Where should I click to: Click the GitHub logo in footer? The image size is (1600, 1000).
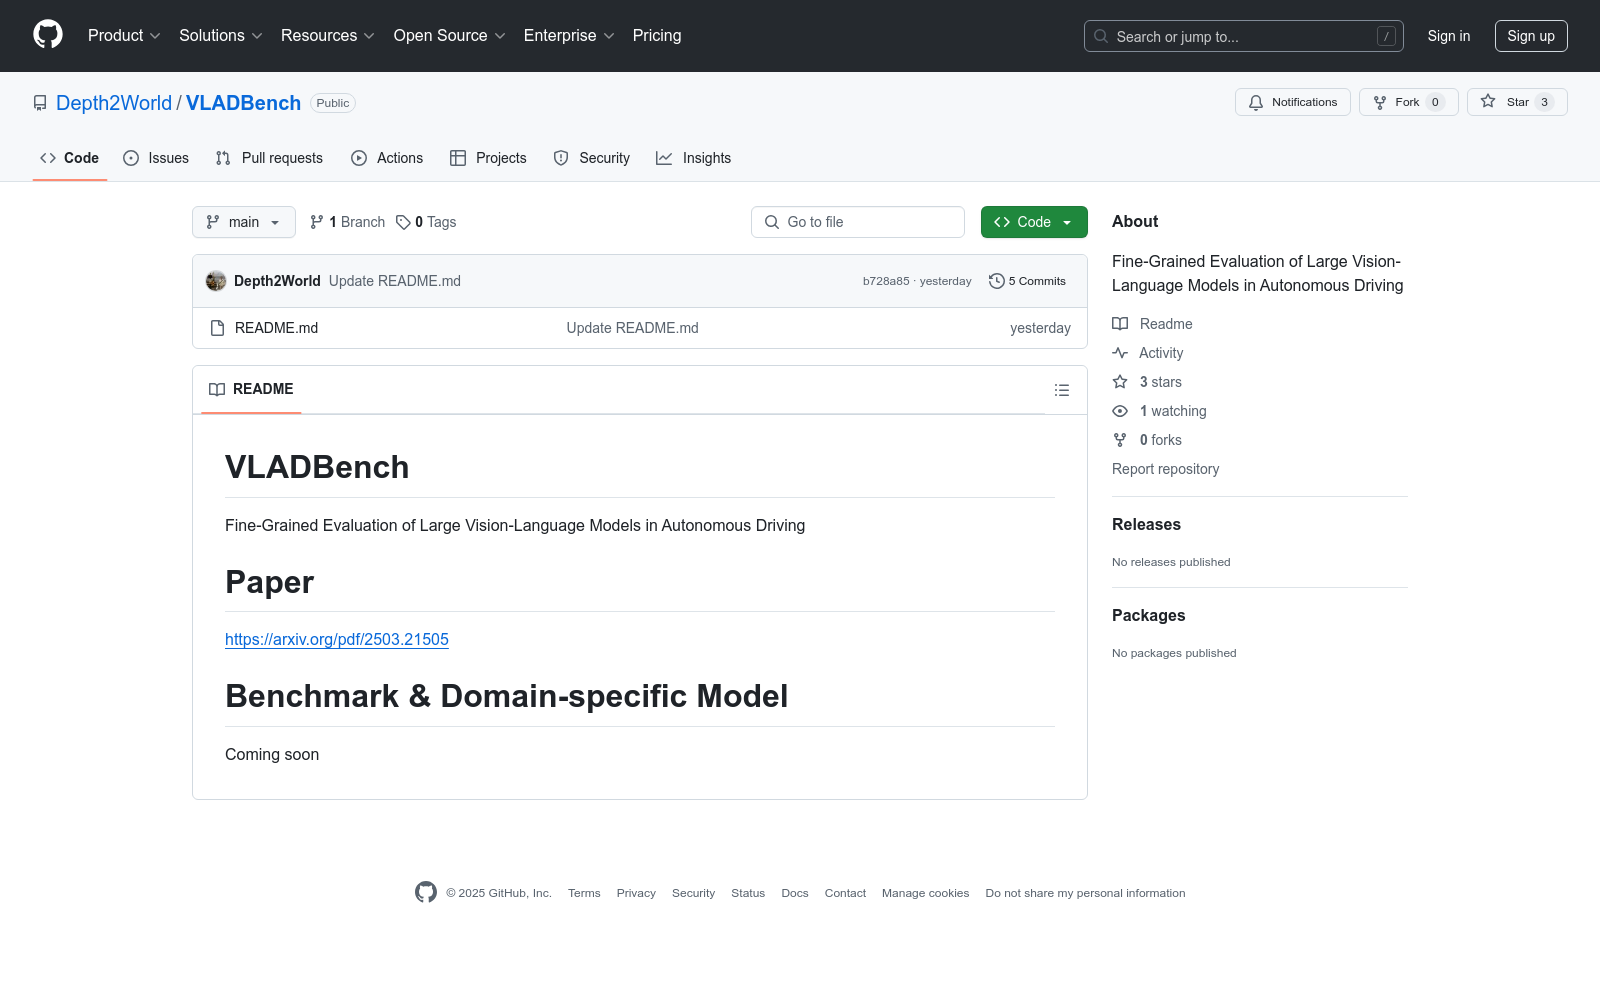pyautogui.click(x=426, y=892)
